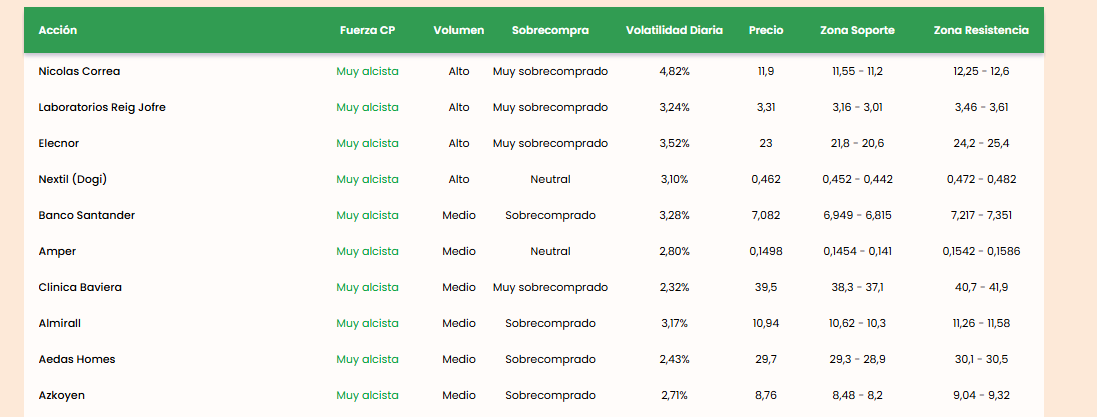This screenshot has height=417, width=1097.
Task: Click the Acción column header
Action: pyautogui.click(x=58, y=30)
